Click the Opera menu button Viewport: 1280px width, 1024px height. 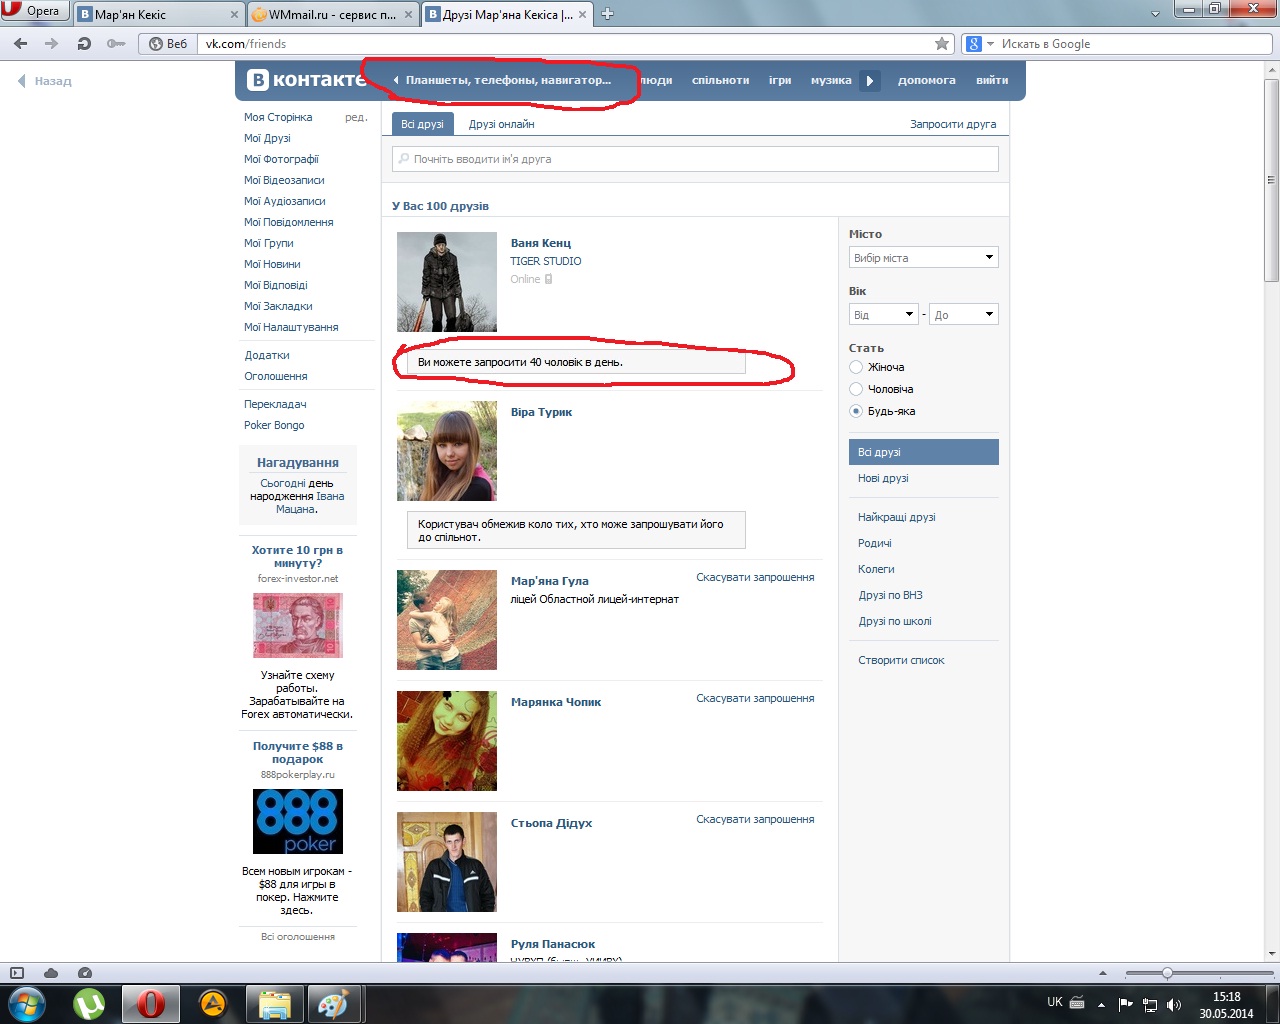tap(35, 11)
